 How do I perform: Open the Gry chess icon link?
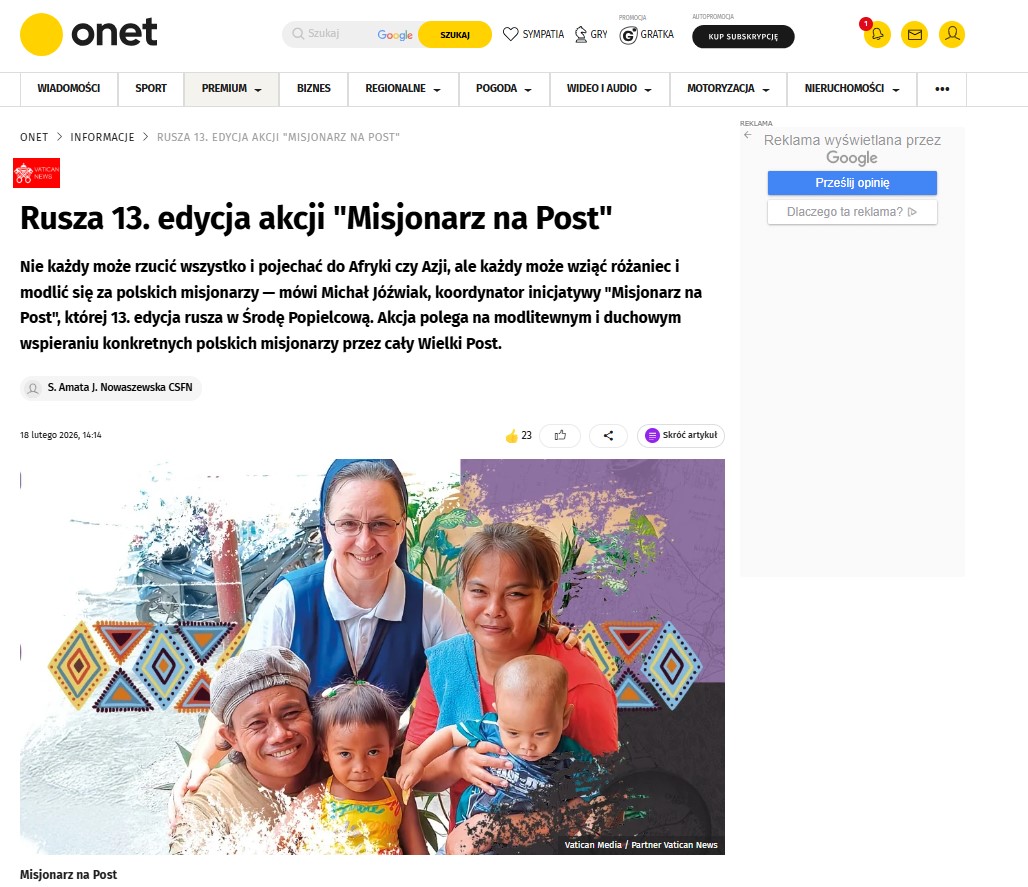(x=591, y=34)
